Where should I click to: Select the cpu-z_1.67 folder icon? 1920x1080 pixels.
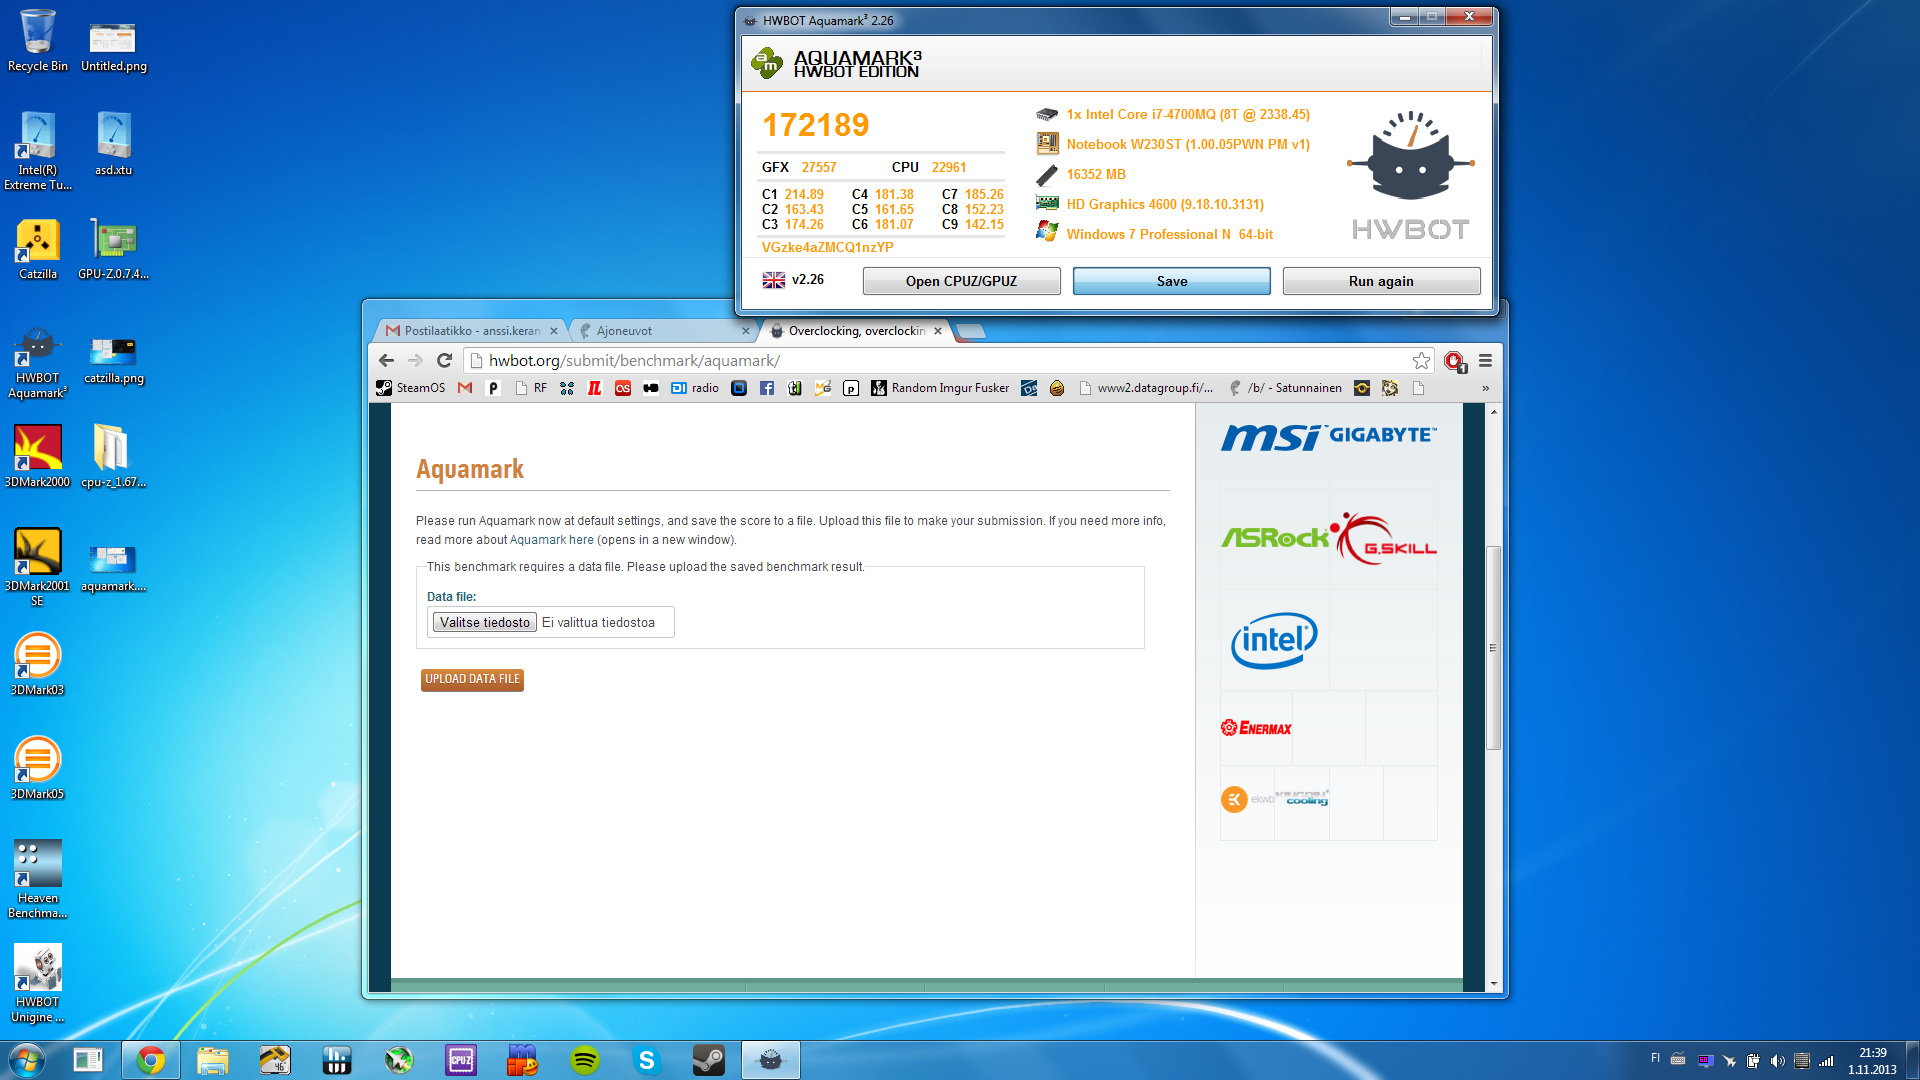tap(113, 456)
